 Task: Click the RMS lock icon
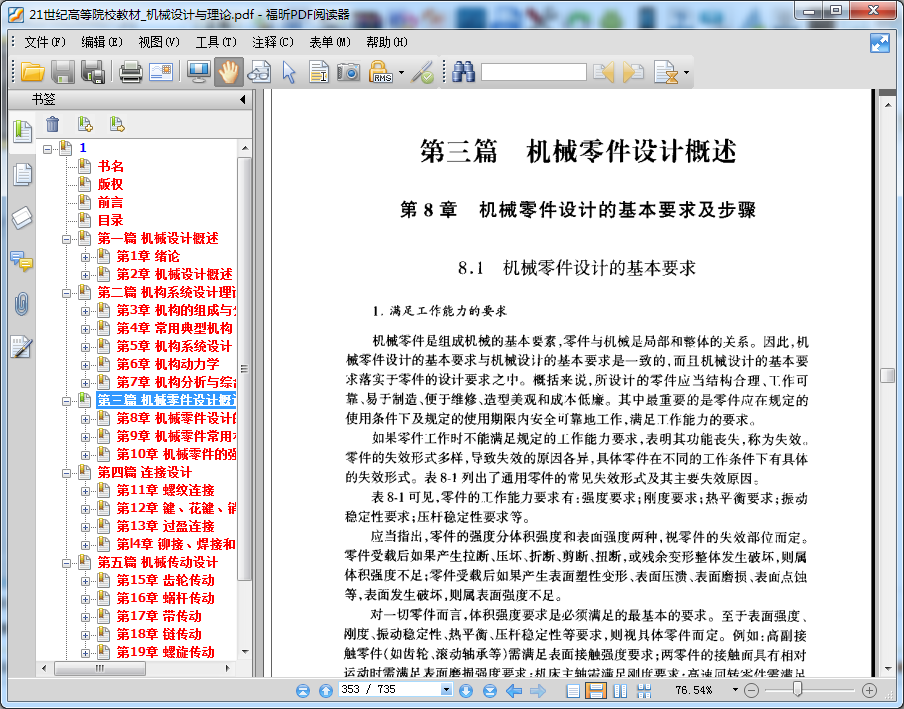[x=381, y=72]
